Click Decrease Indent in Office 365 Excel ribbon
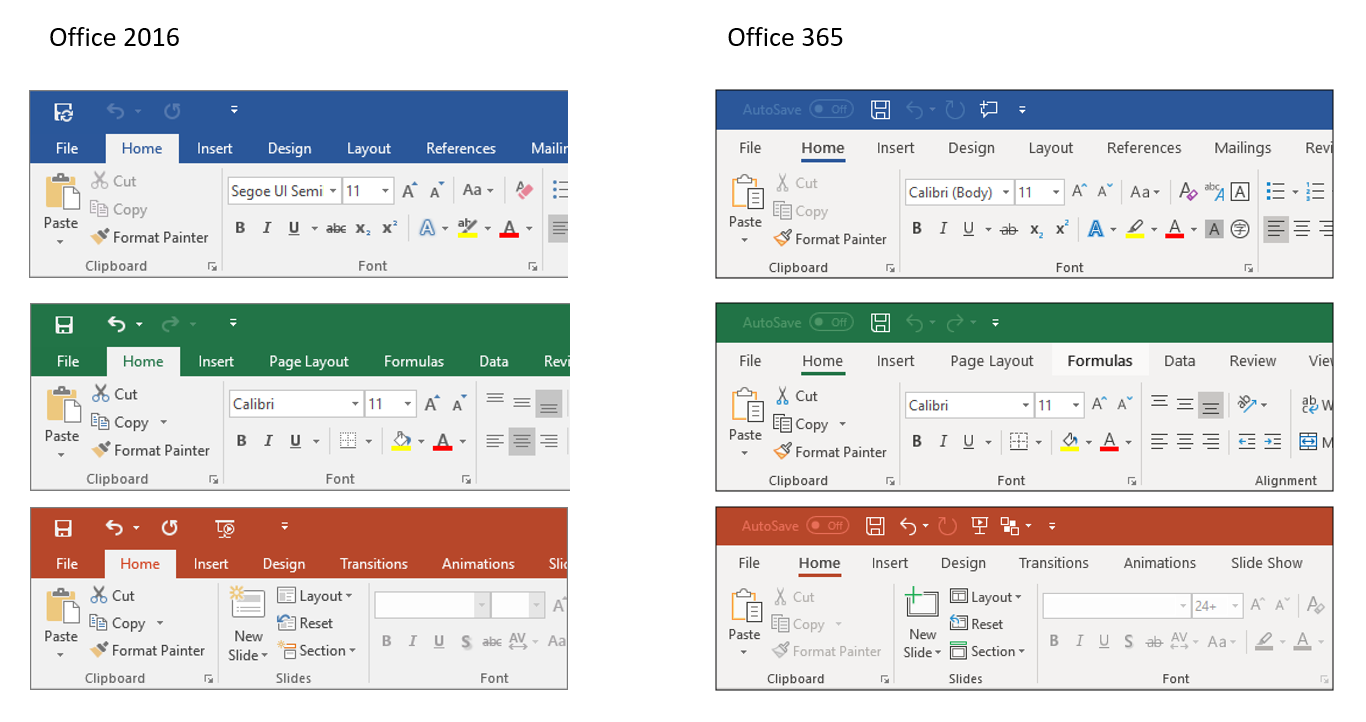Viewport: 1366px width, 722px height. click(1247, 441)
